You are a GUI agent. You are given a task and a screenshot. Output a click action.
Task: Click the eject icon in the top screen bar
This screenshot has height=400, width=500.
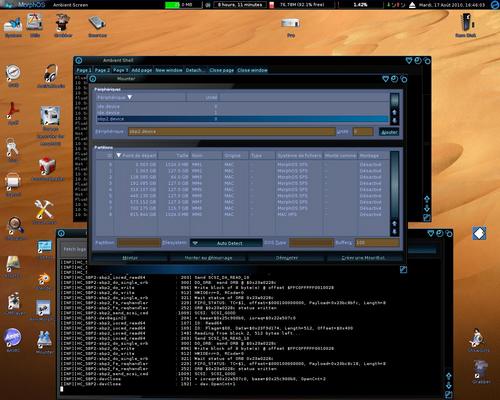point(412,5)
